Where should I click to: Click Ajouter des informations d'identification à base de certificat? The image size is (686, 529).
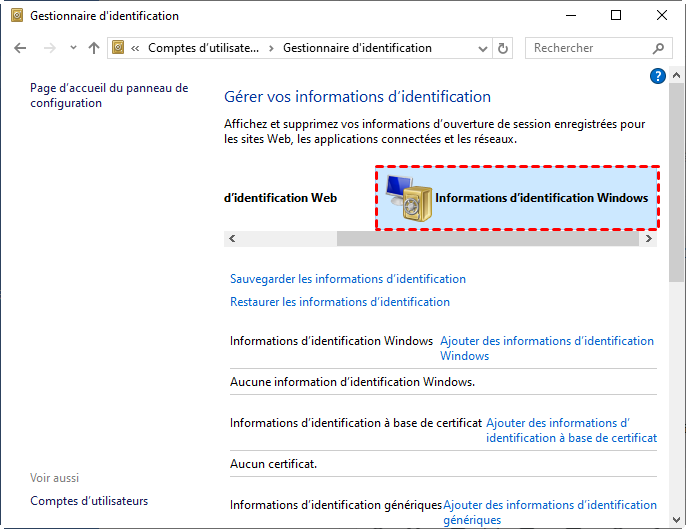[x=571, y=431]
